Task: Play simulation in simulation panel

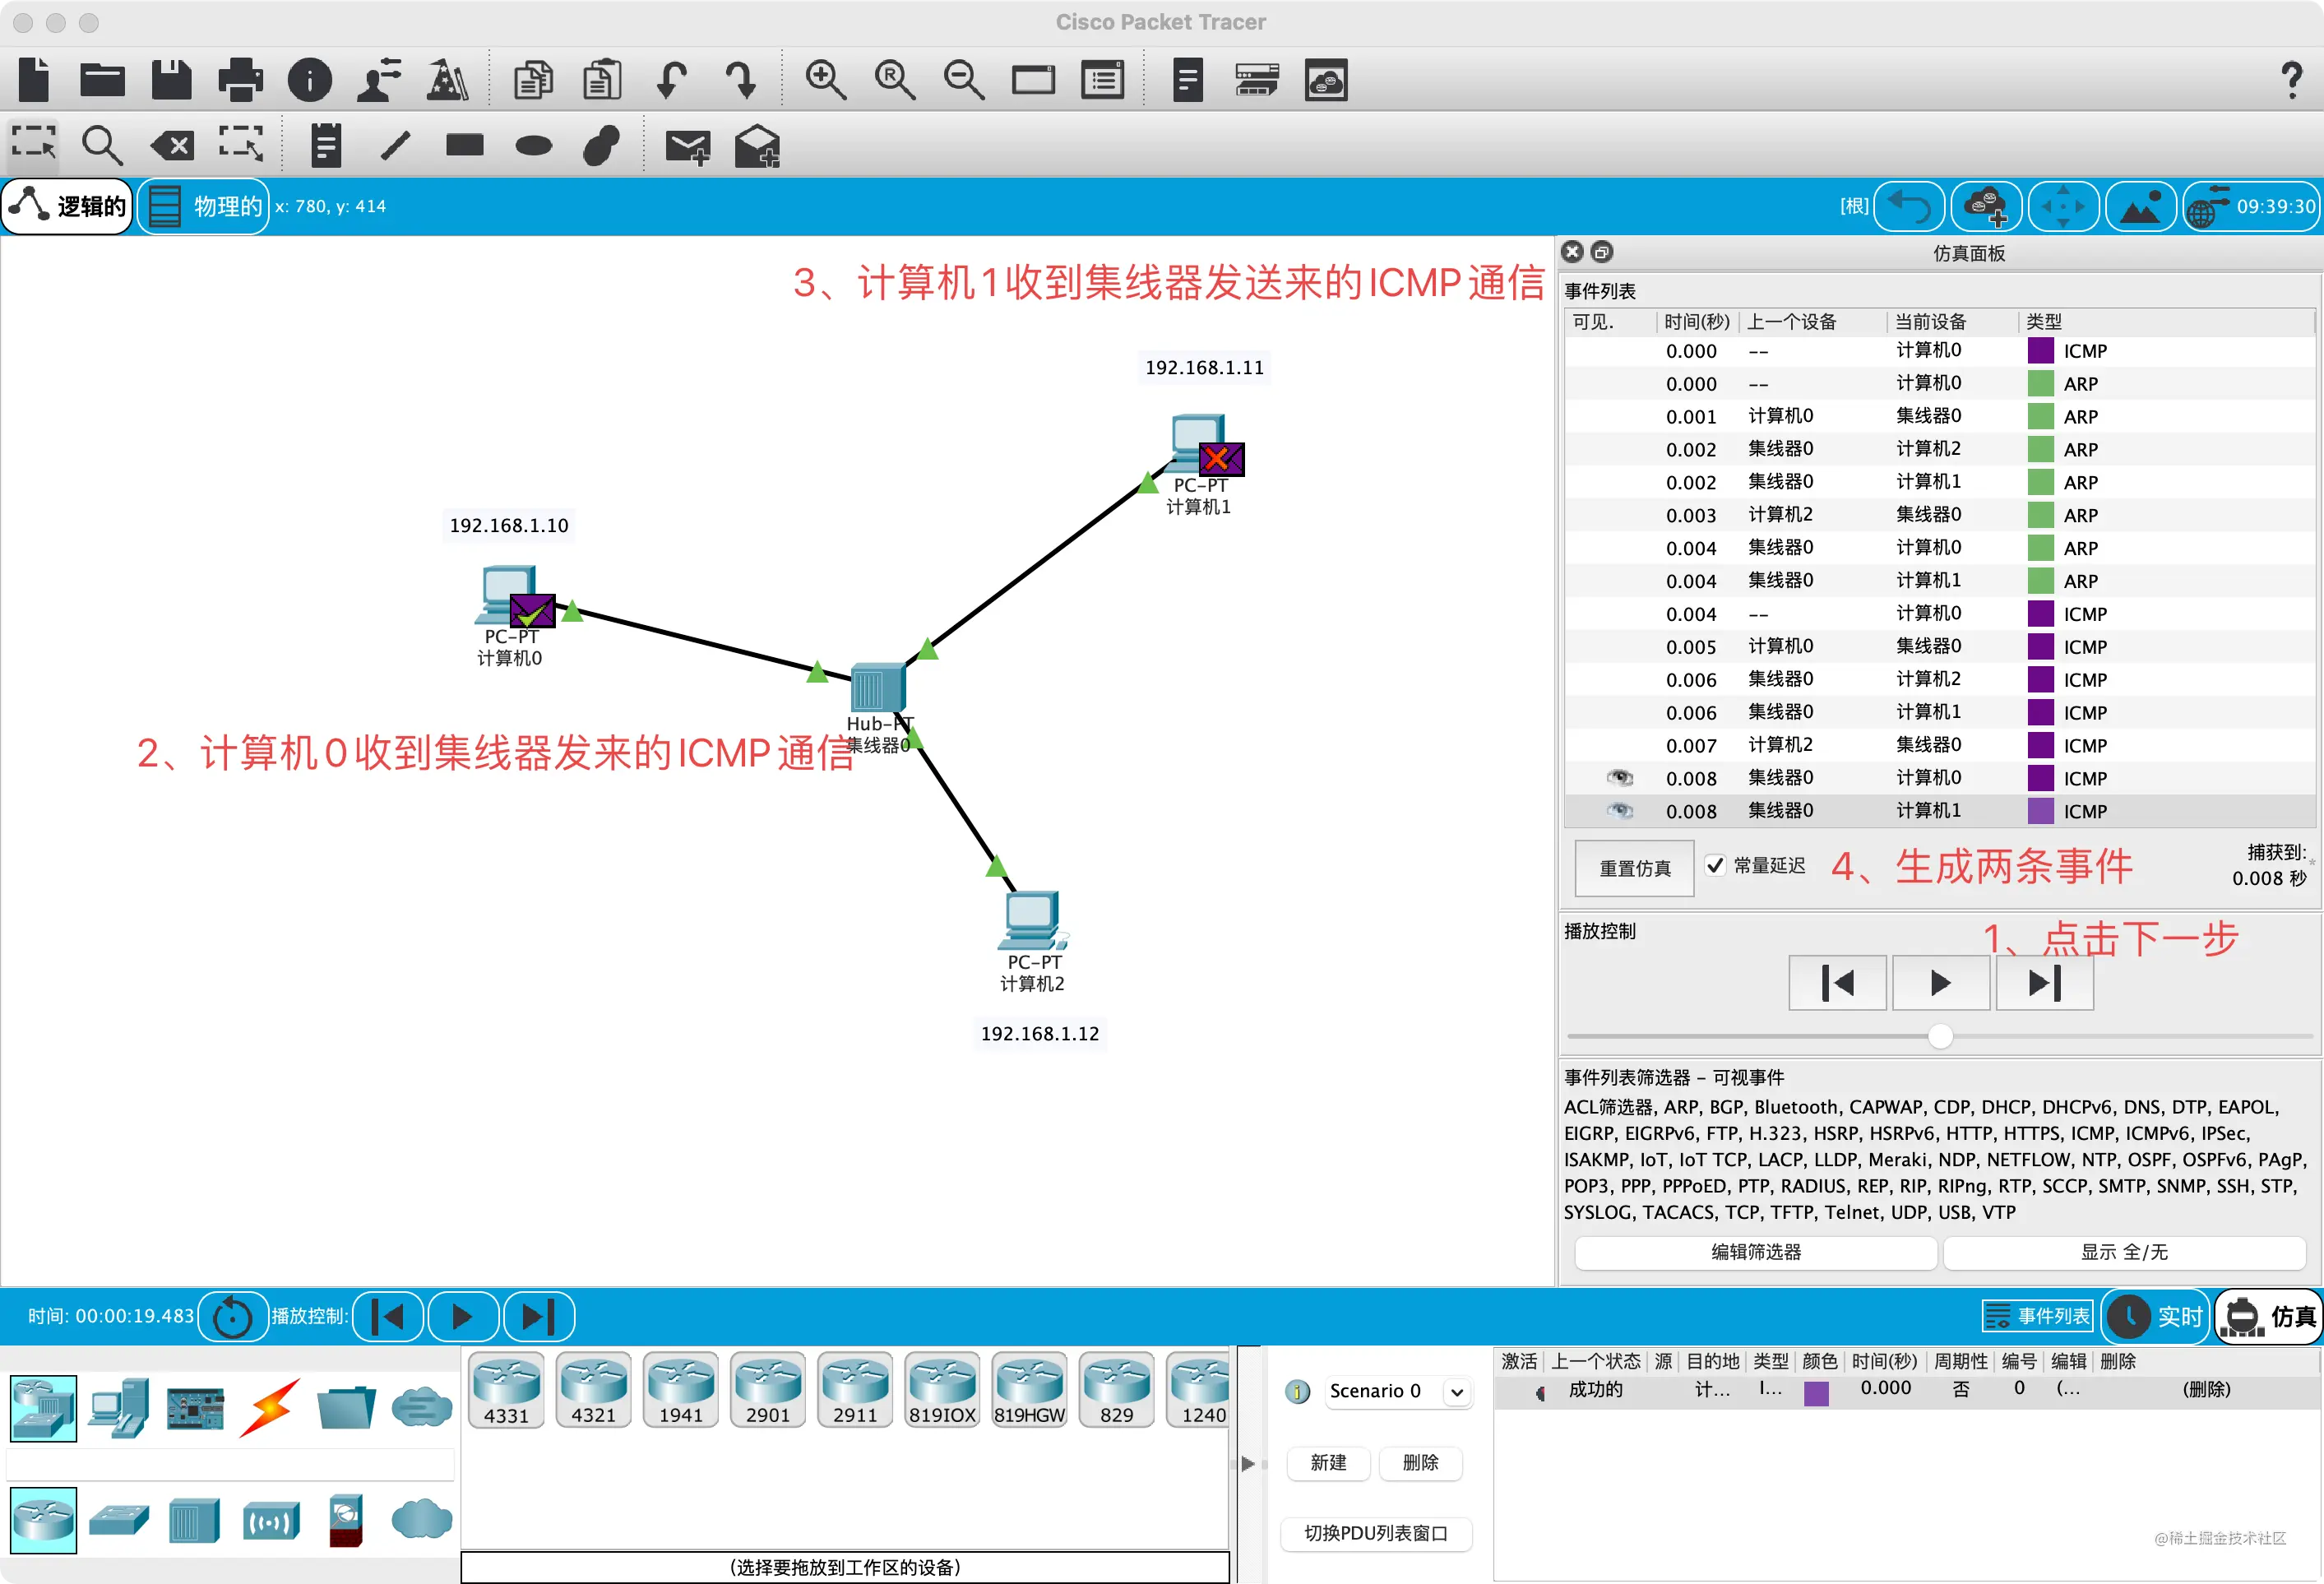Action: click(x=1940, y=983)
